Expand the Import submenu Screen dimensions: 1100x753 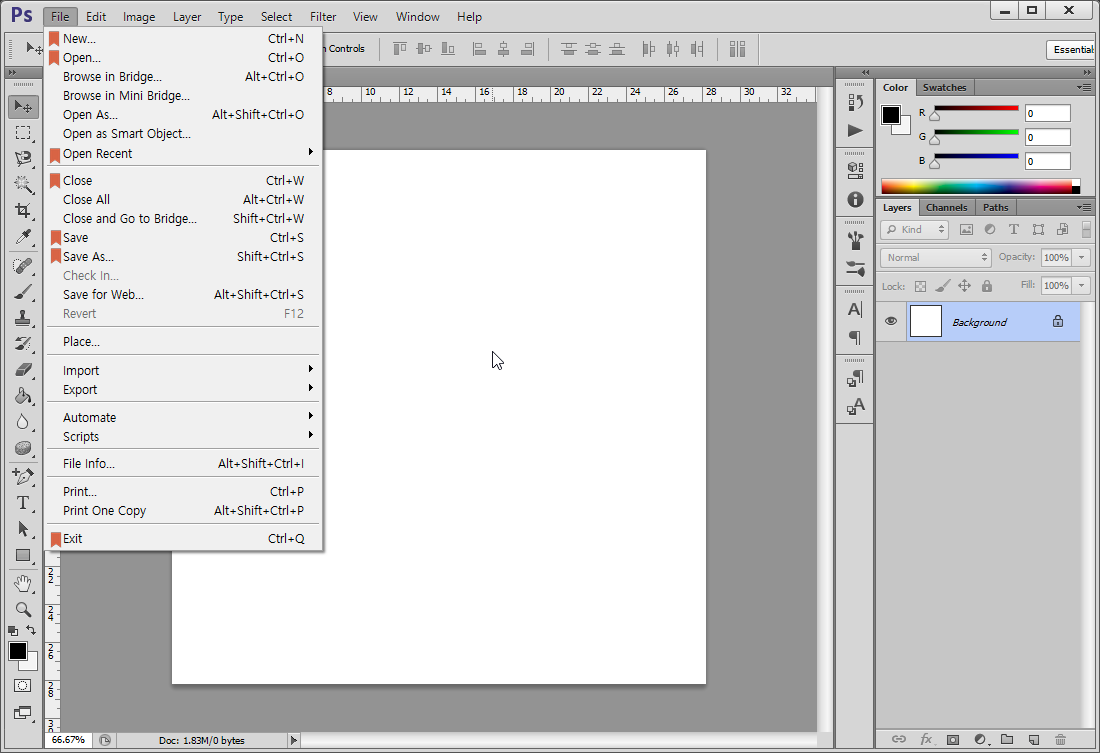pyautogui.click(x=184, y=371)
